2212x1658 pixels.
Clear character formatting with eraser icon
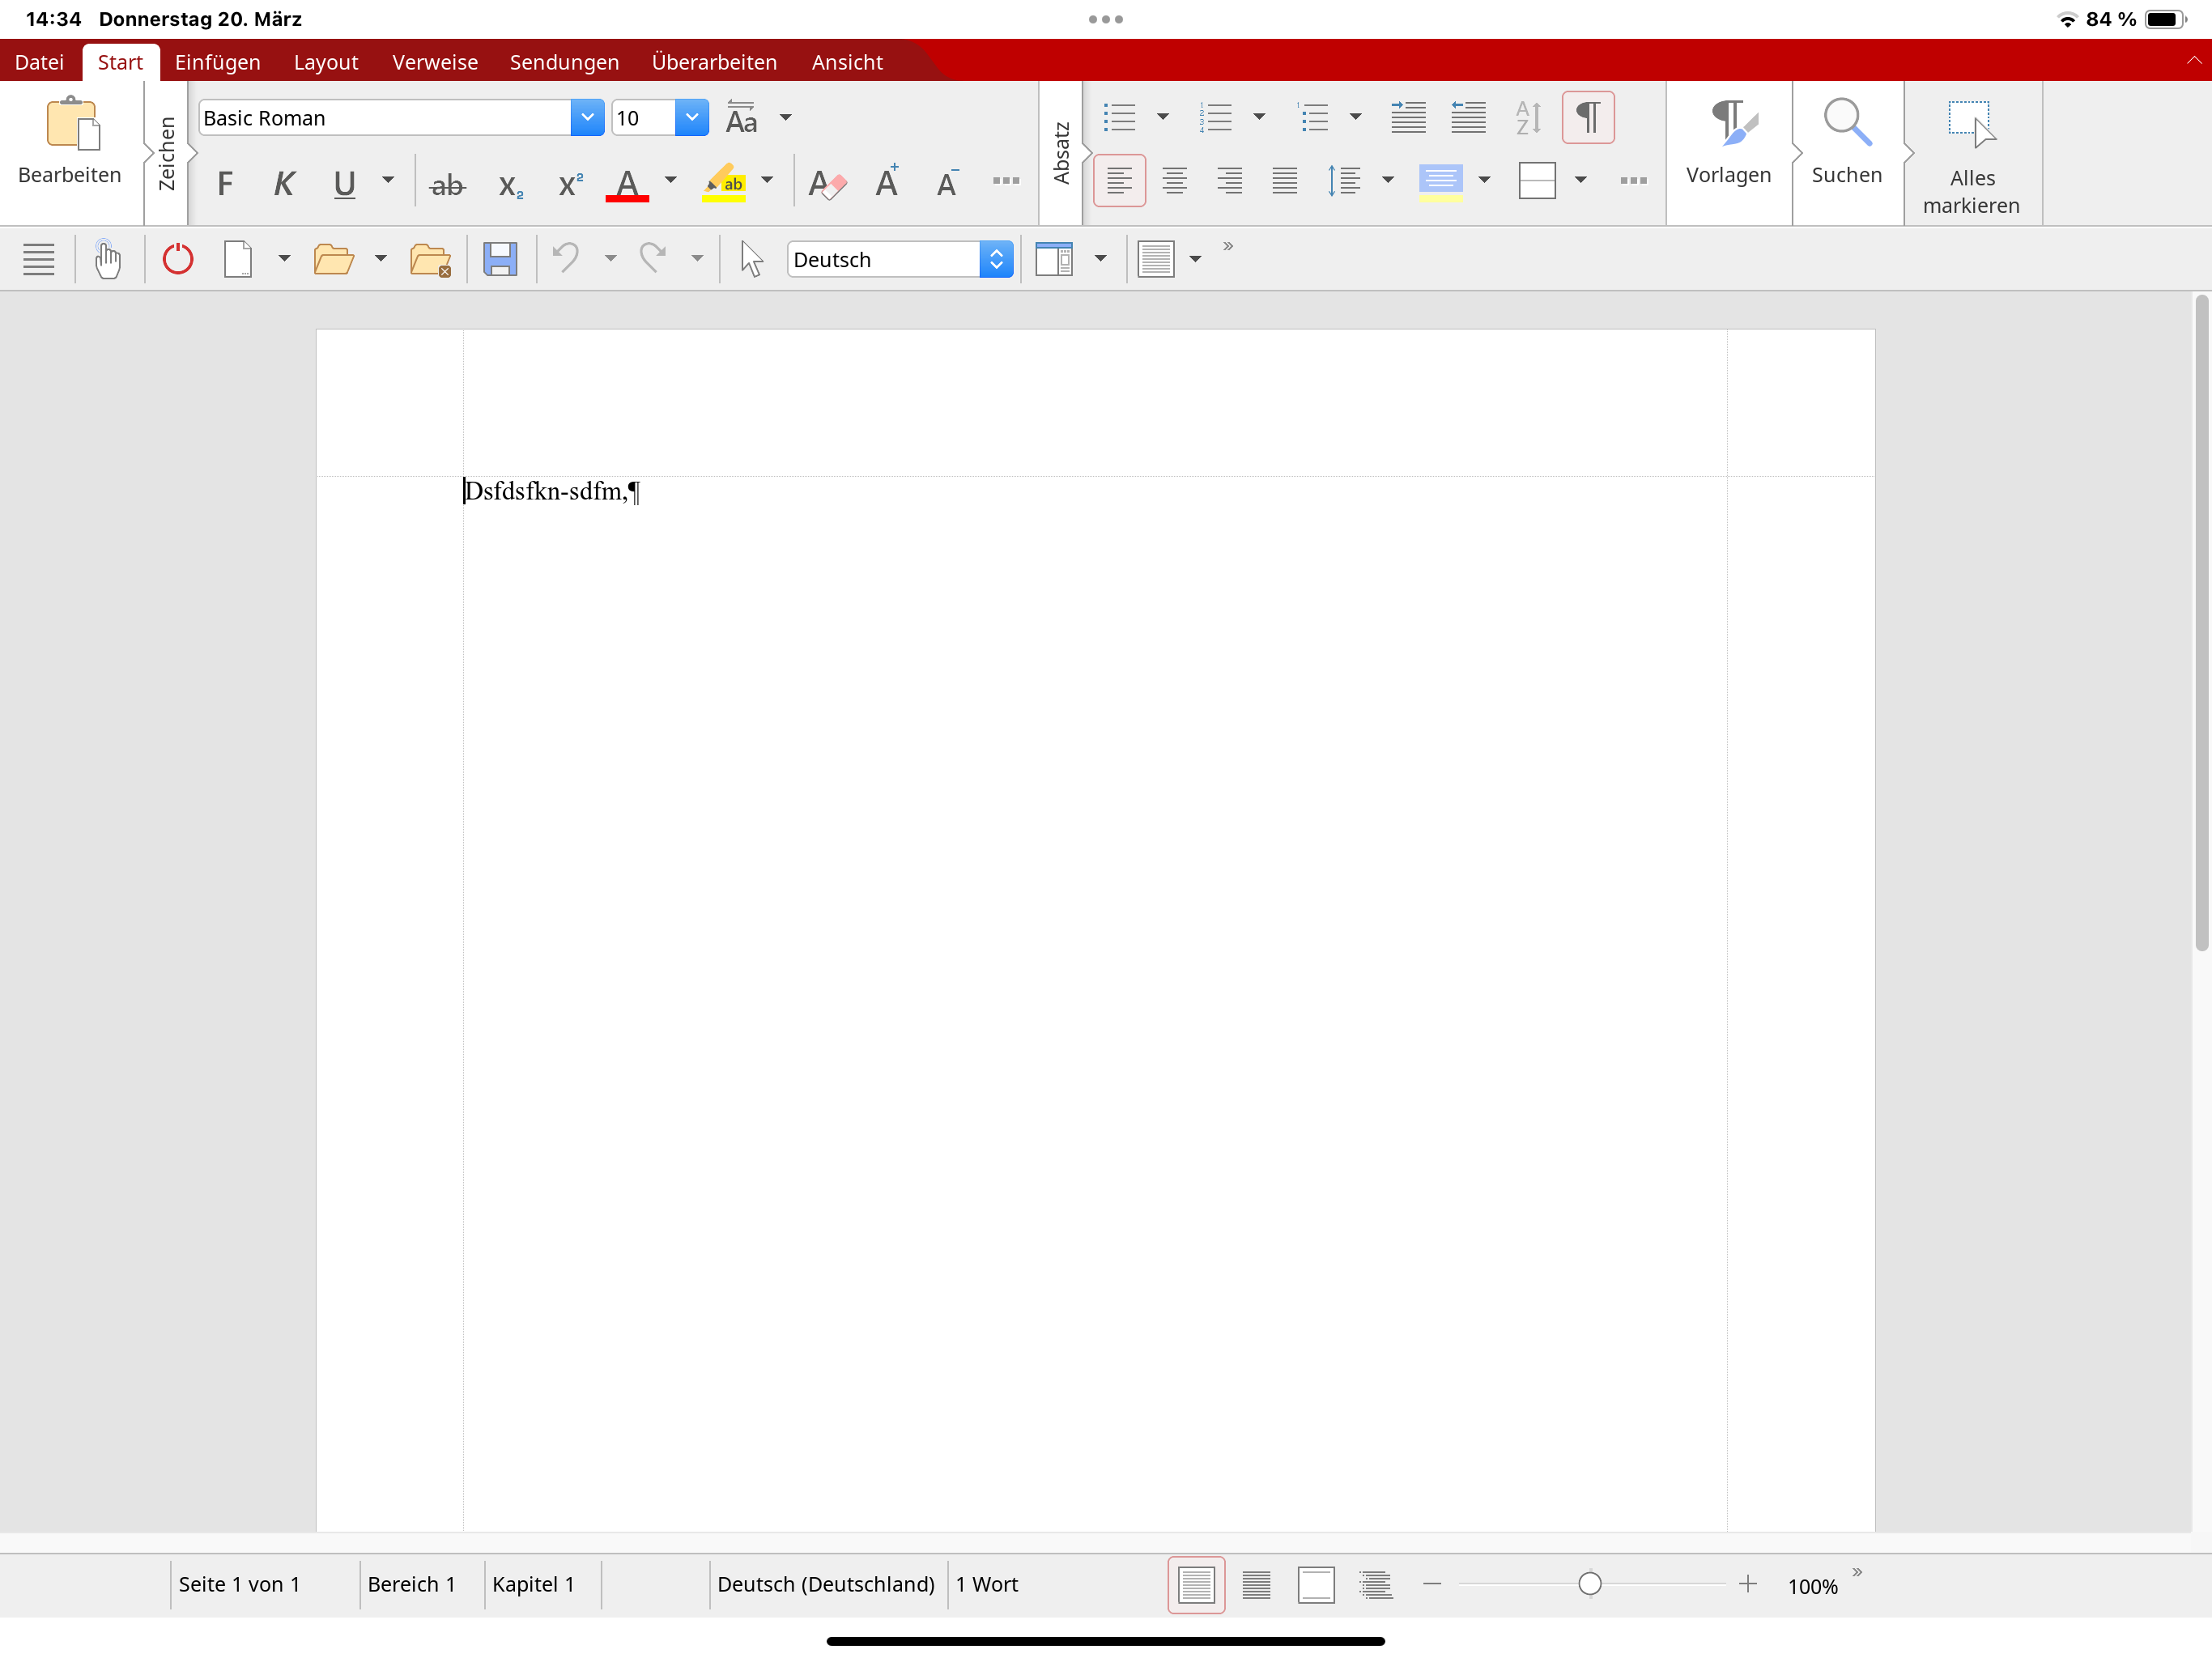827,184
